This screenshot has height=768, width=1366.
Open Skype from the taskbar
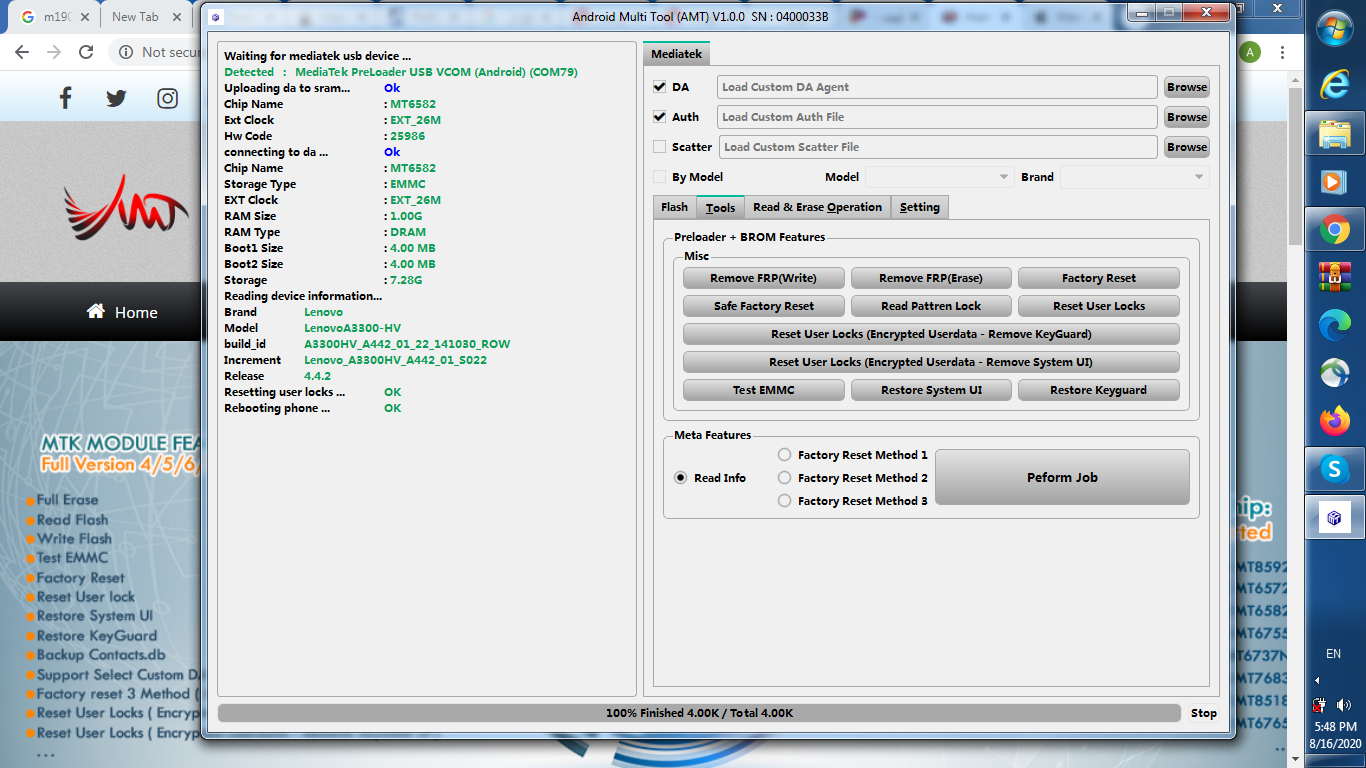1334,469
